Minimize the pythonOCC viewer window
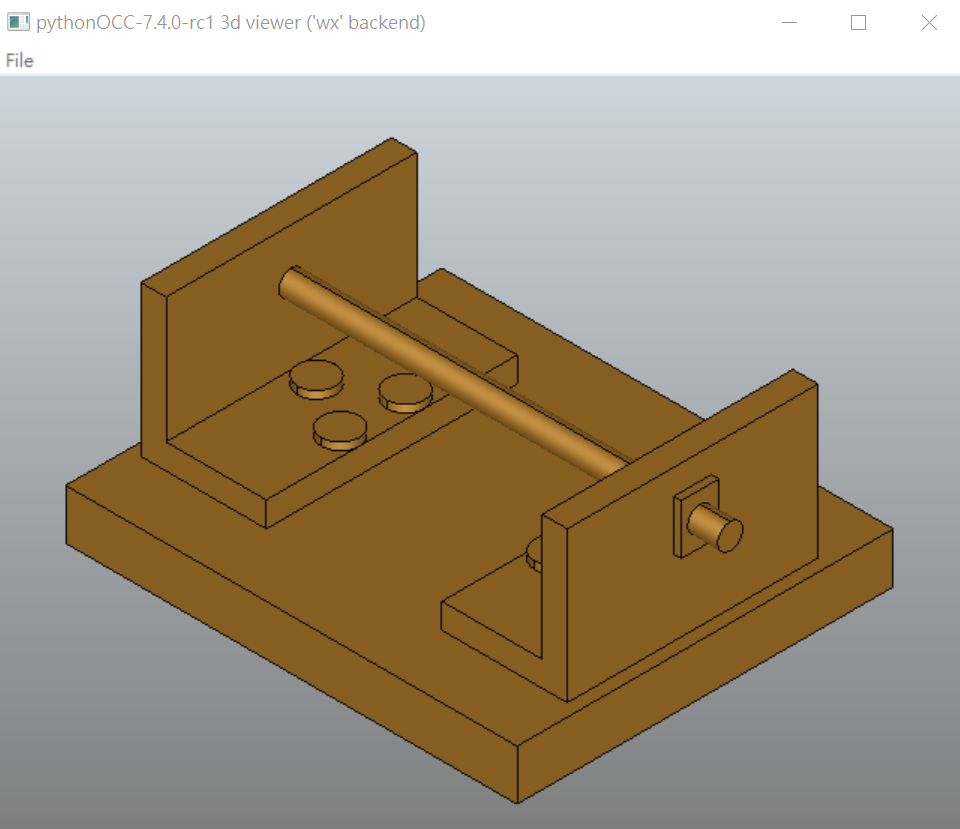This screenshot has height=829, width=960. [789, 23]
